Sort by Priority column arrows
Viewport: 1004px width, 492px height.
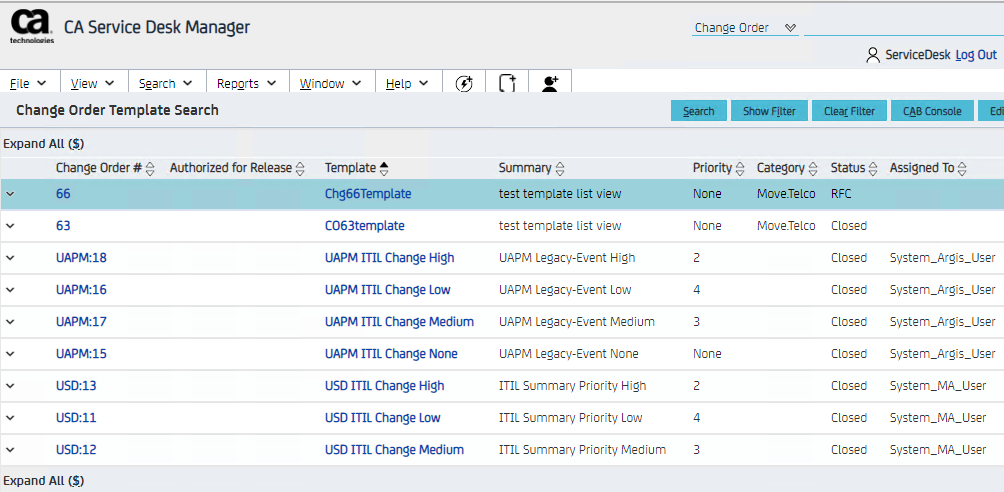pyautogui.click(x=740, y=168)
